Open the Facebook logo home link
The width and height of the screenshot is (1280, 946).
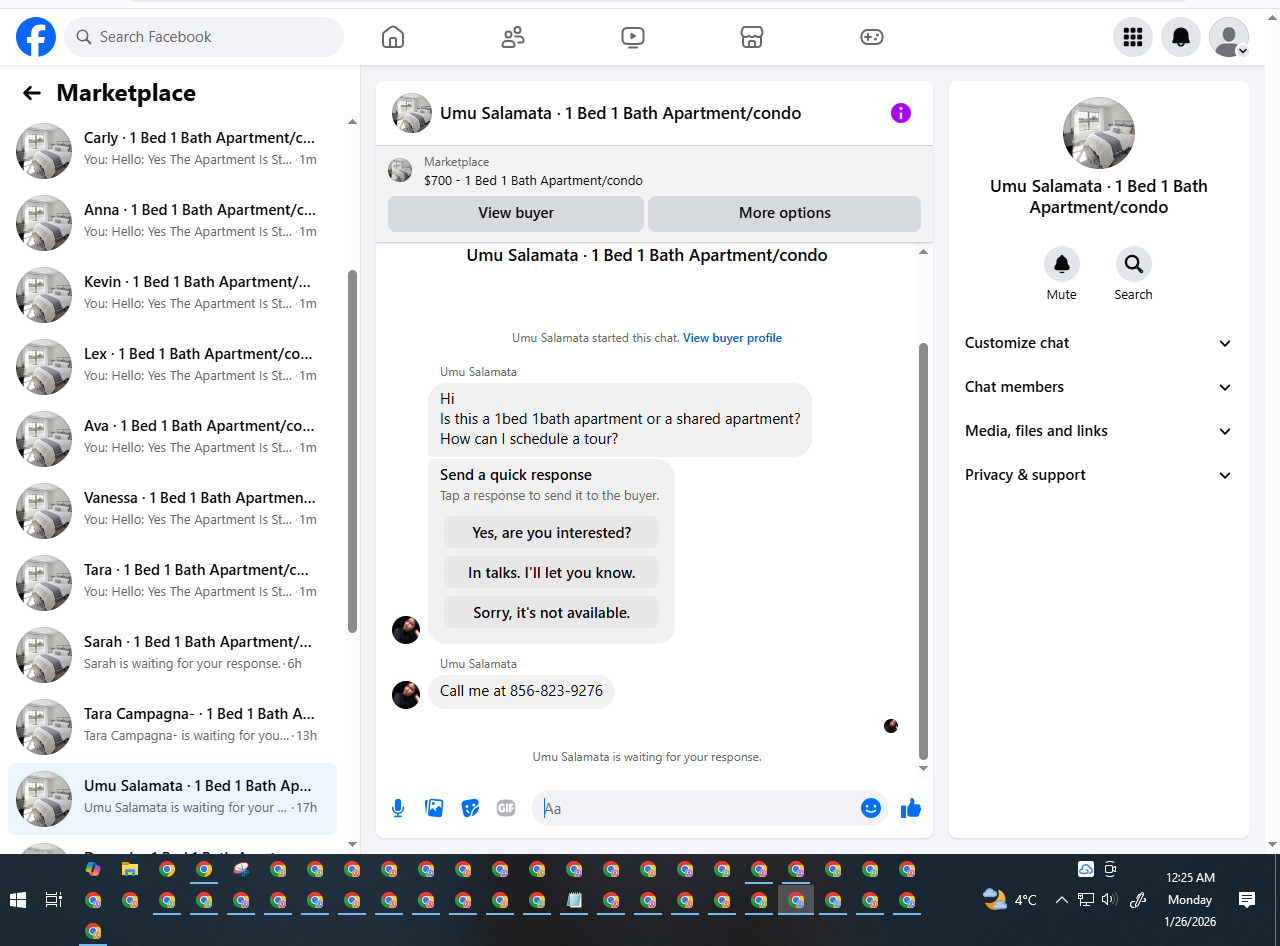(x=36, y=37)
